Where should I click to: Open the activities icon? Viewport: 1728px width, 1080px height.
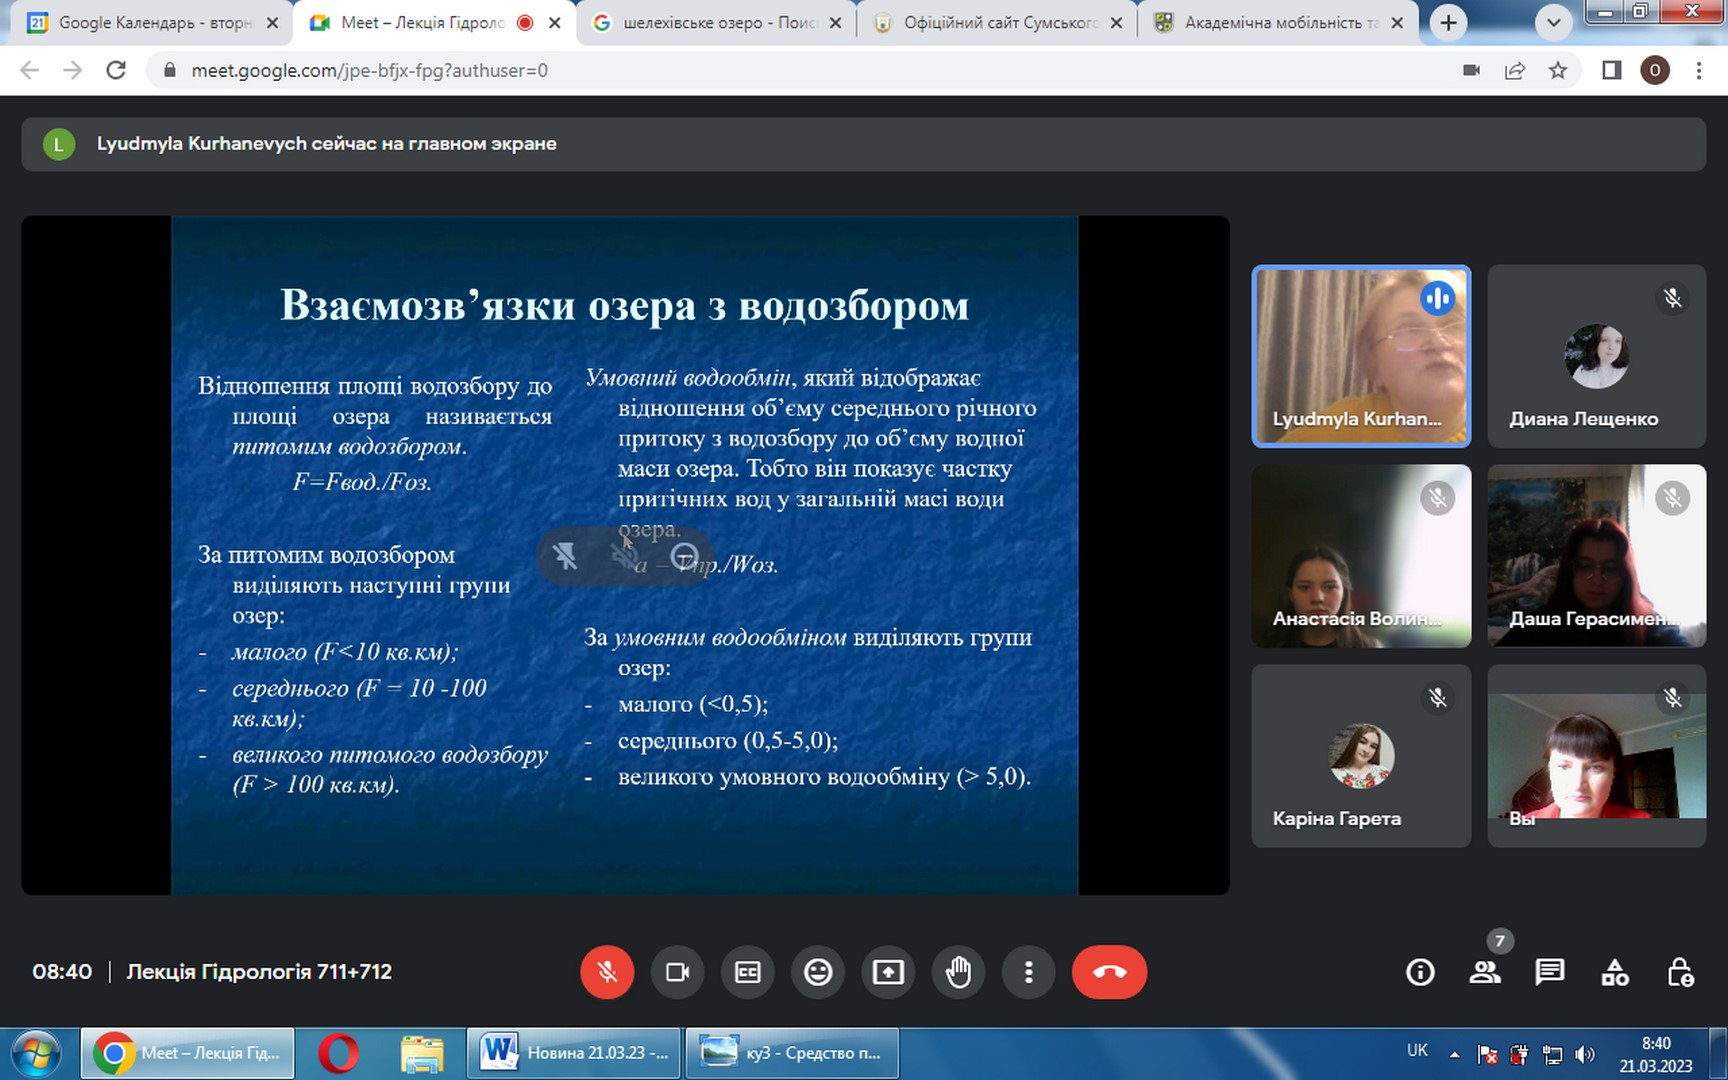[x=1615, y=972]
